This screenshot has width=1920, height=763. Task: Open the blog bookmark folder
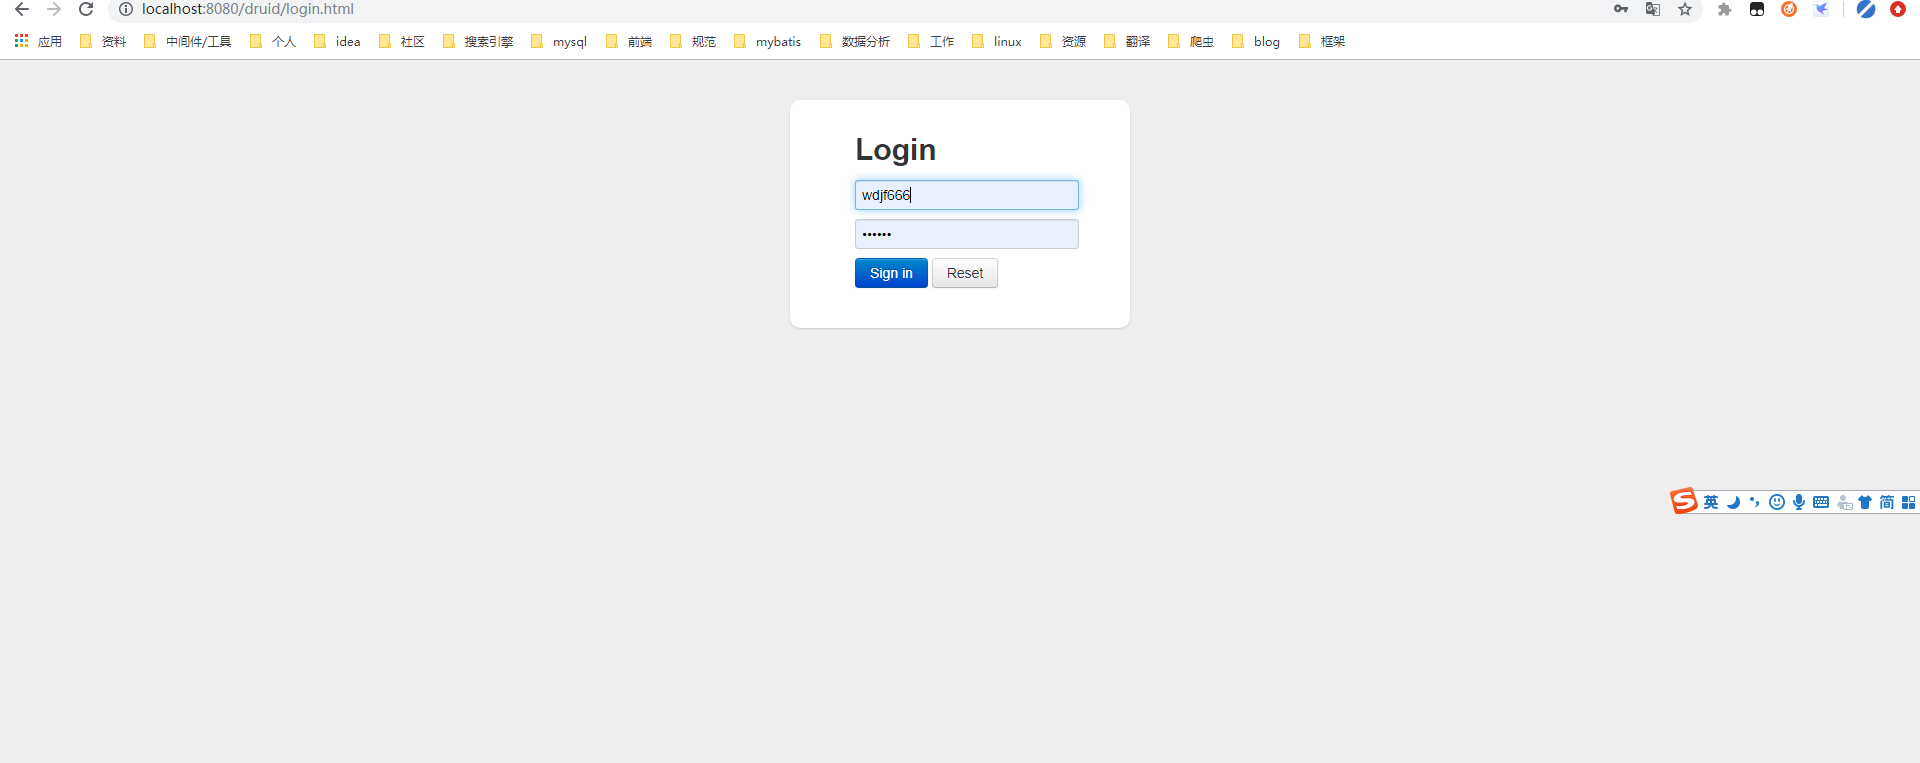coord(1256,41)
